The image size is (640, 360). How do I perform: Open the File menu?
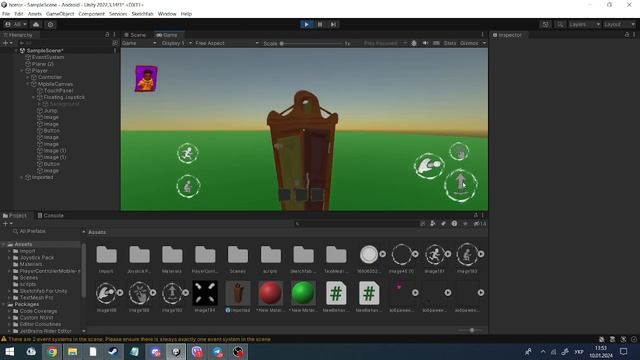coord(6,14)
